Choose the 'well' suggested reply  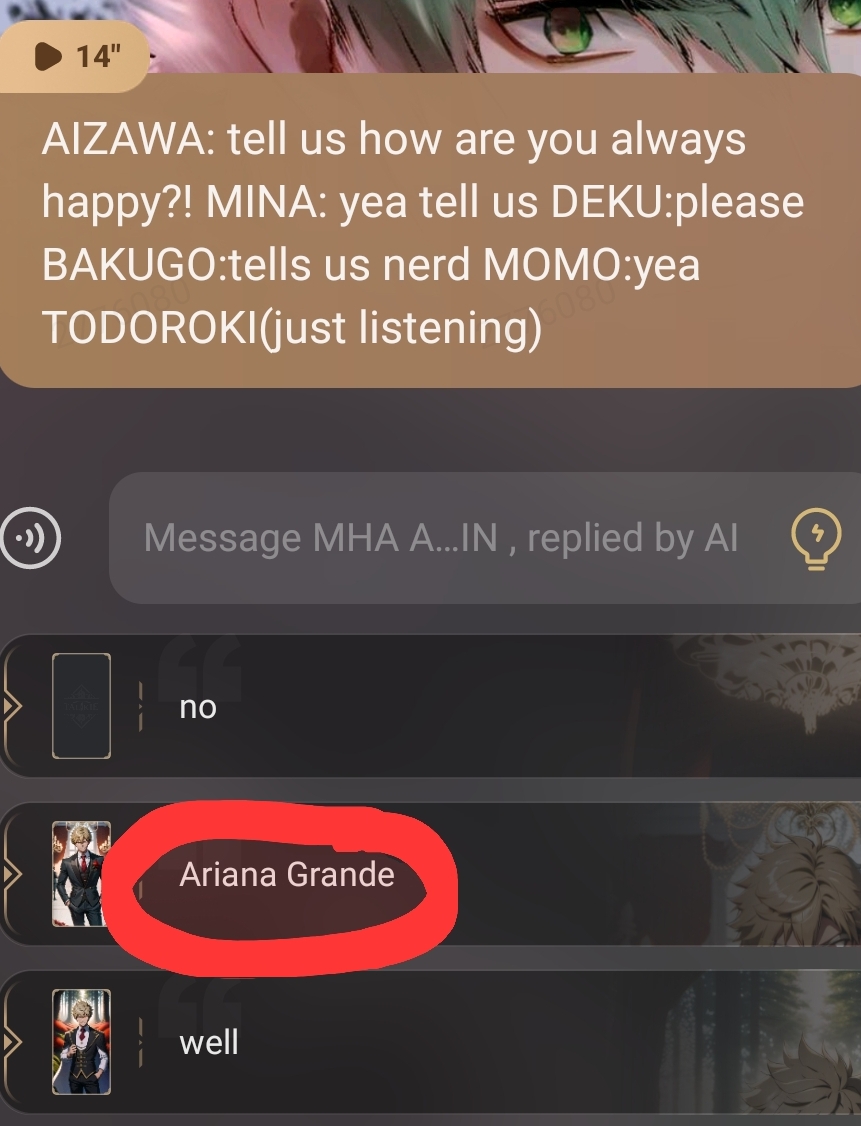430,1041
